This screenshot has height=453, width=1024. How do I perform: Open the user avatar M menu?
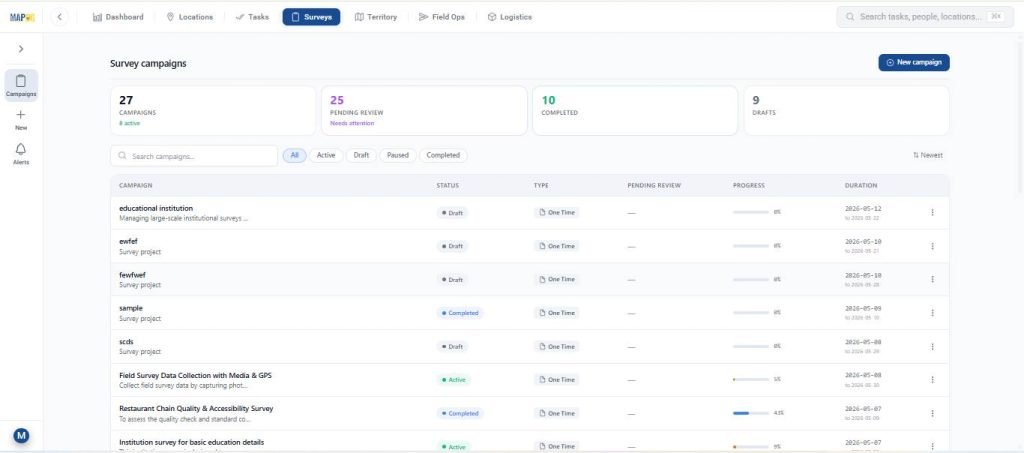click(21, 436)
